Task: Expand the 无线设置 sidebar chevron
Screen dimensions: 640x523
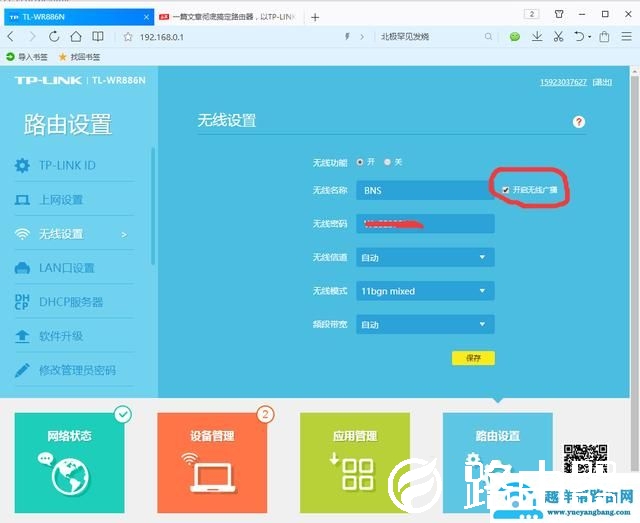Action: pyautogui.click(x=124, y=235)
